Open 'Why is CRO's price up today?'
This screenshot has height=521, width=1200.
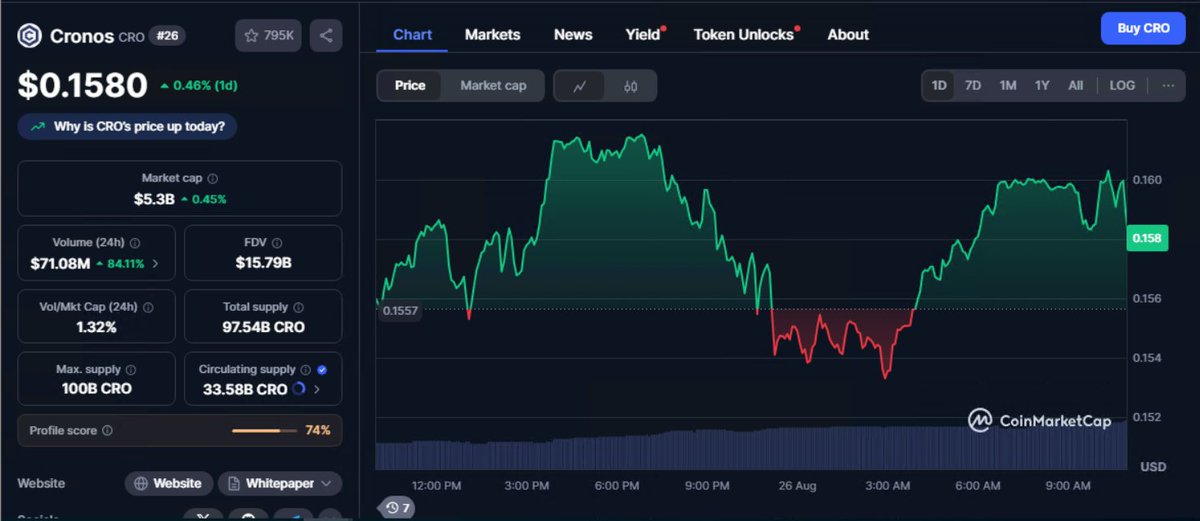[x=127, y=127]
